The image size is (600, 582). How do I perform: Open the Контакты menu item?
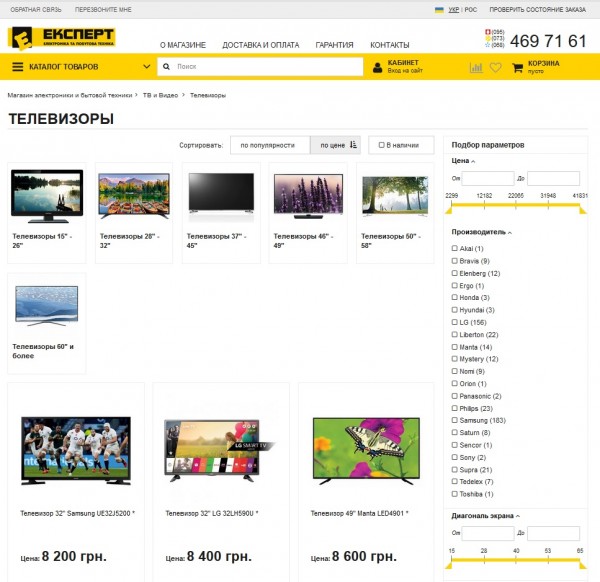390,45
